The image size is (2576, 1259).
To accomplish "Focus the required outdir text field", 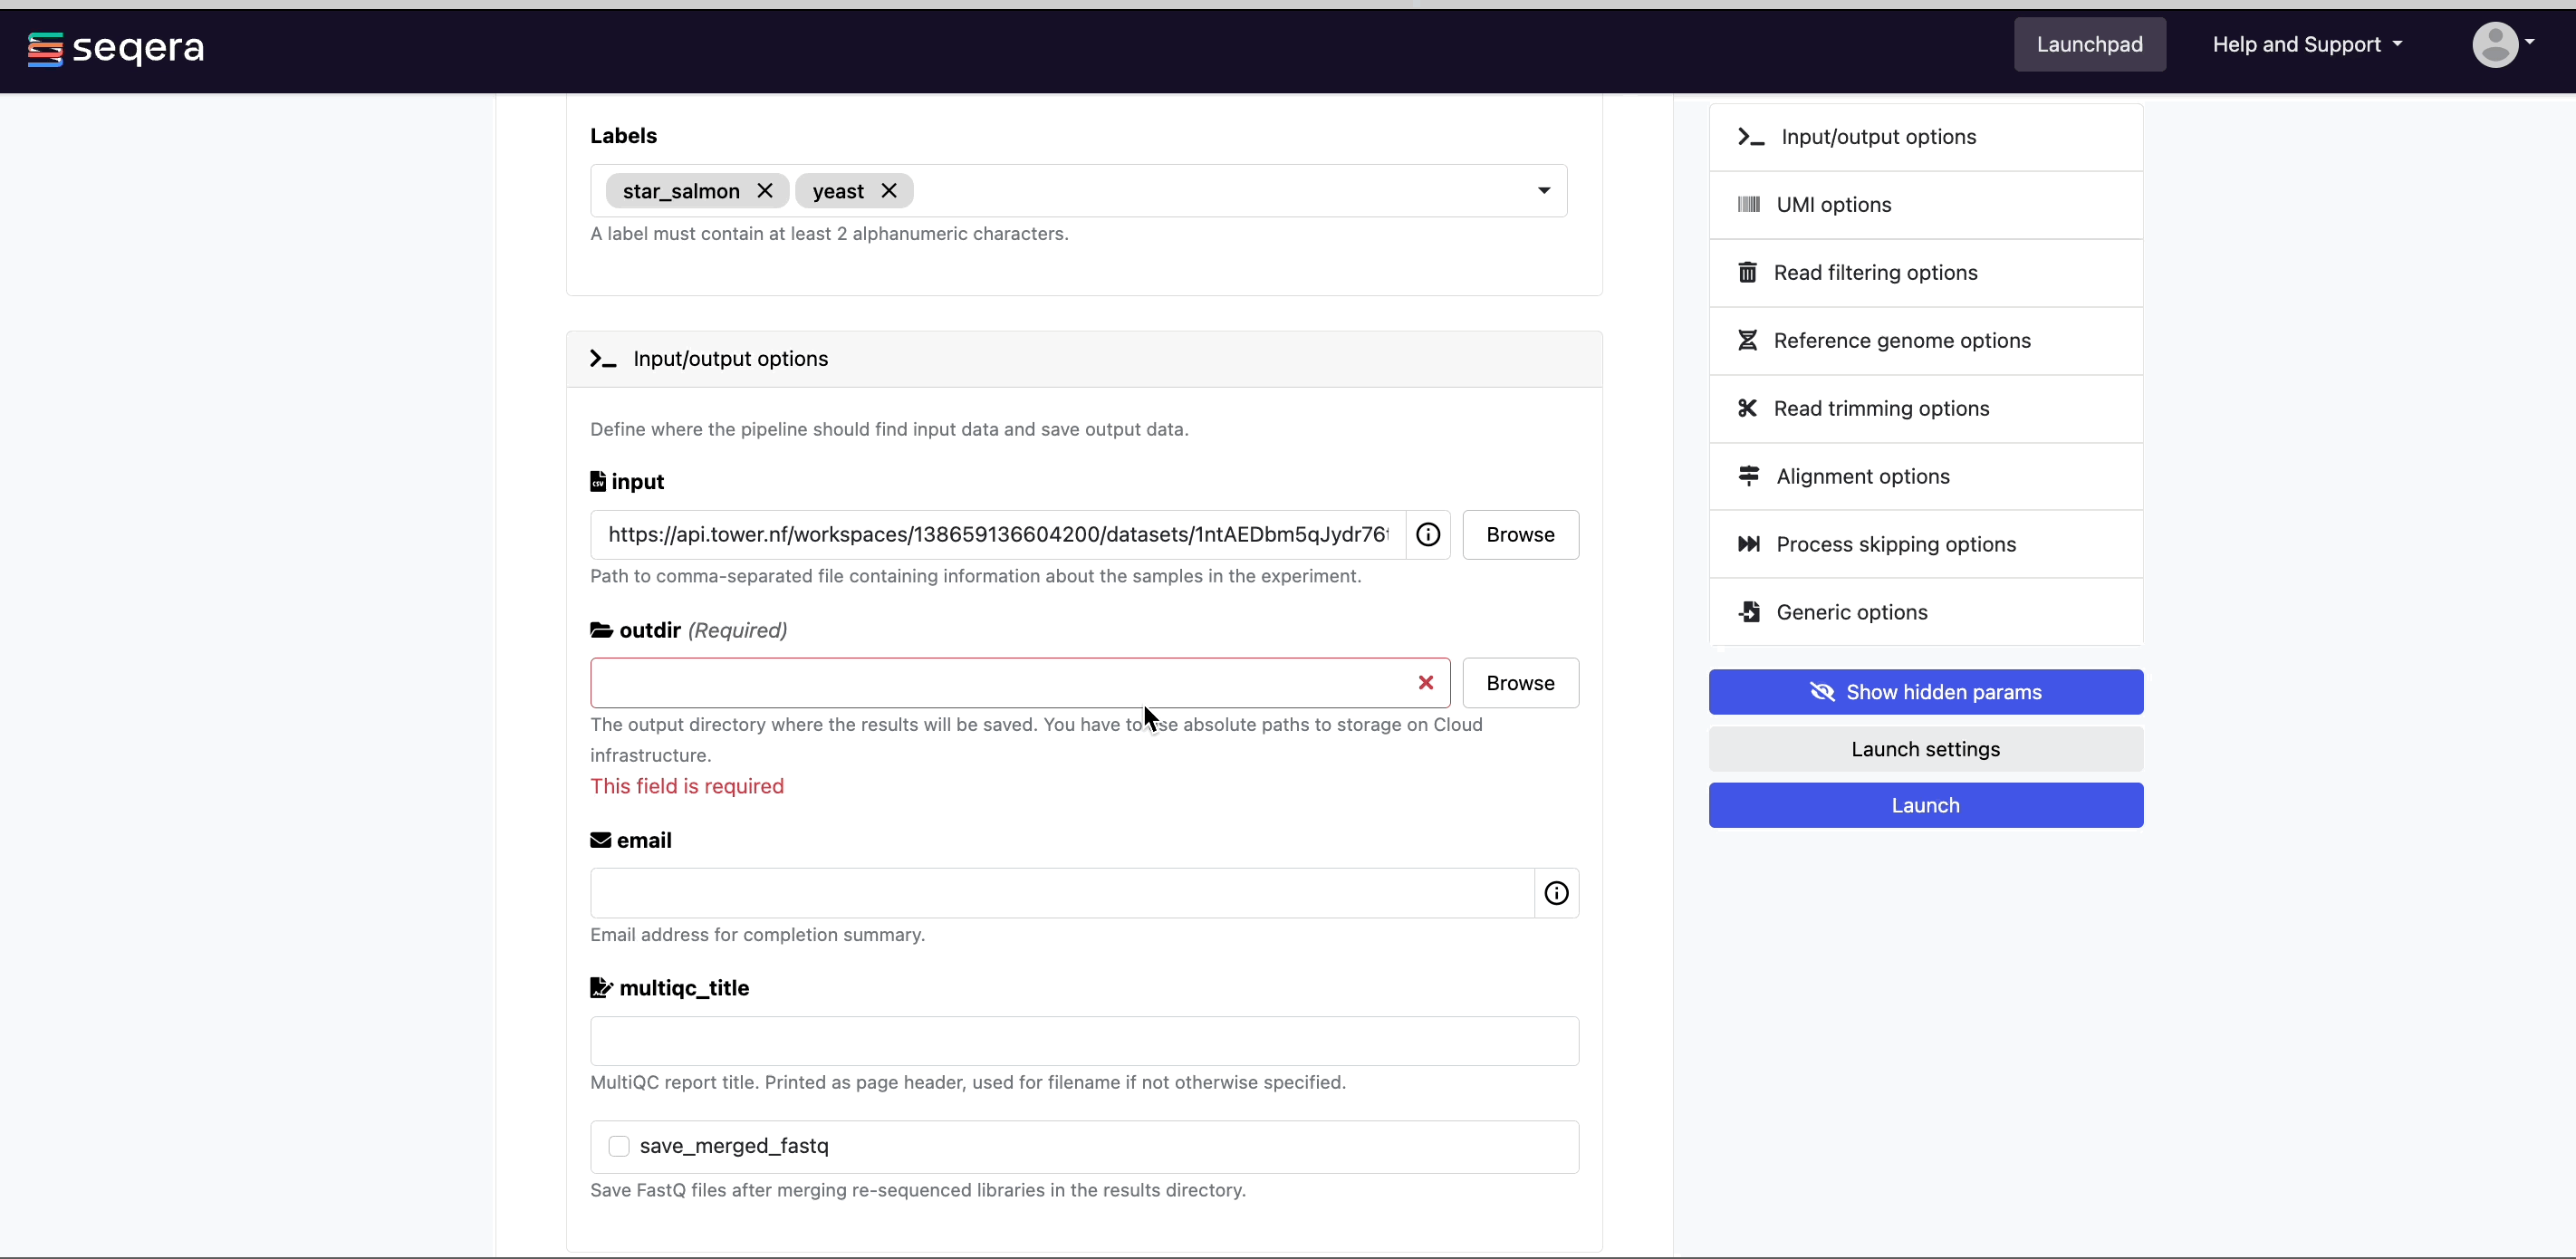I will pyautogui.click(x=1020, y=683).
